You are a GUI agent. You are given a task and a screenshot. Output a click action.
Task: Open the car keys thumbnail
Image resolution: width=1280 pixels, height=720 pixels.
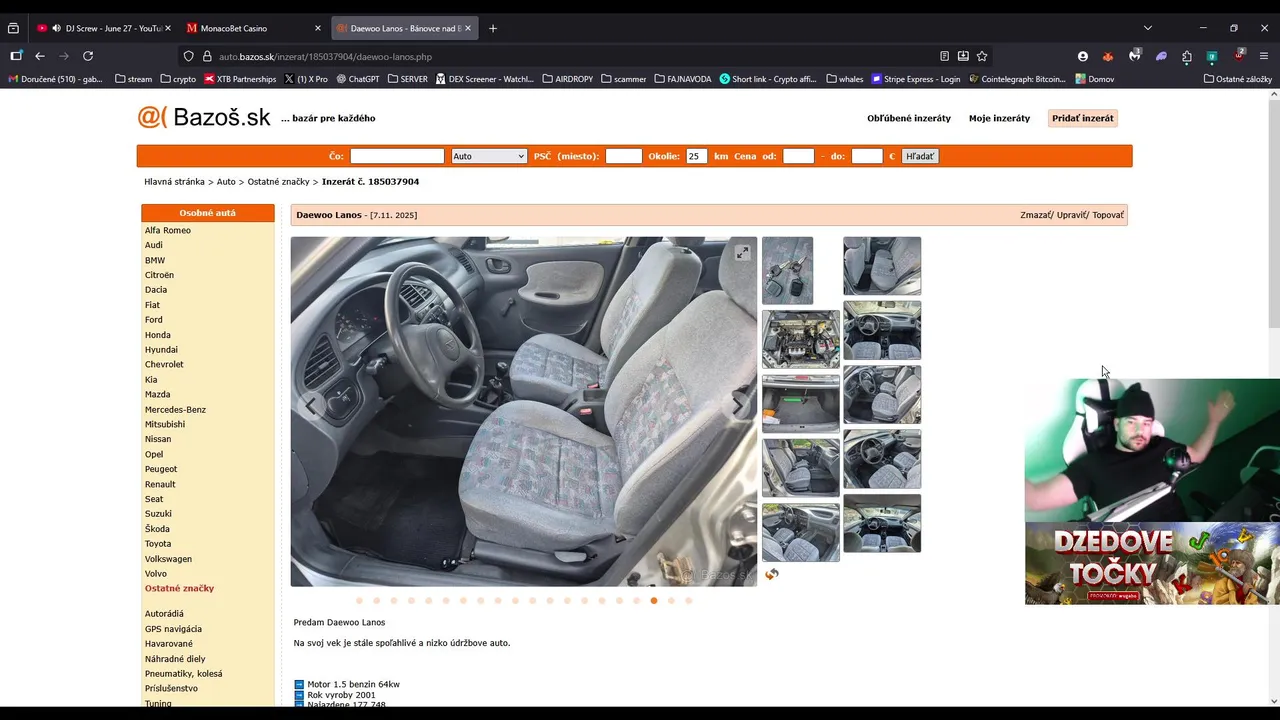coord(787,270)
